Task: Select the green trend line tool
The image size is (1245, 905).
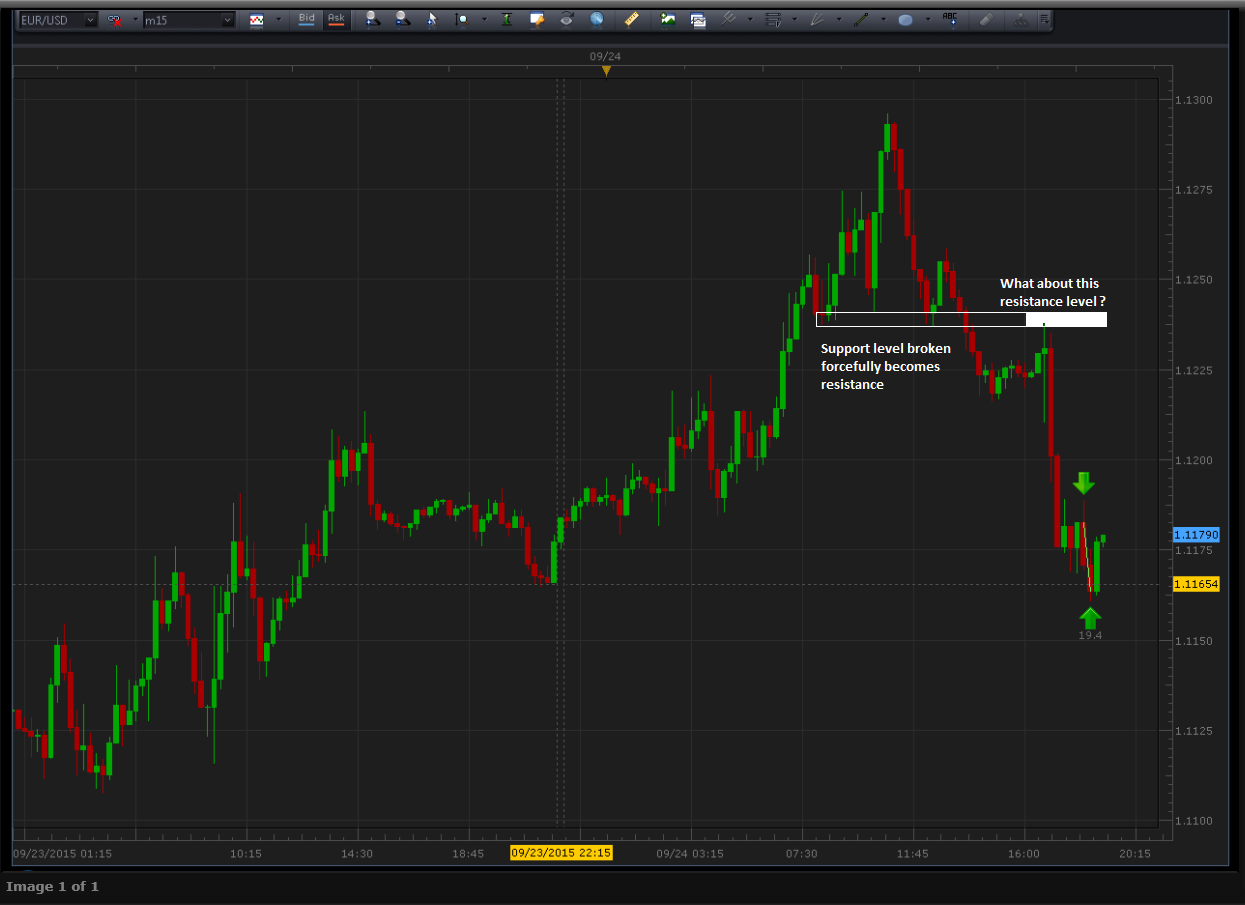Action: [861, 19]
